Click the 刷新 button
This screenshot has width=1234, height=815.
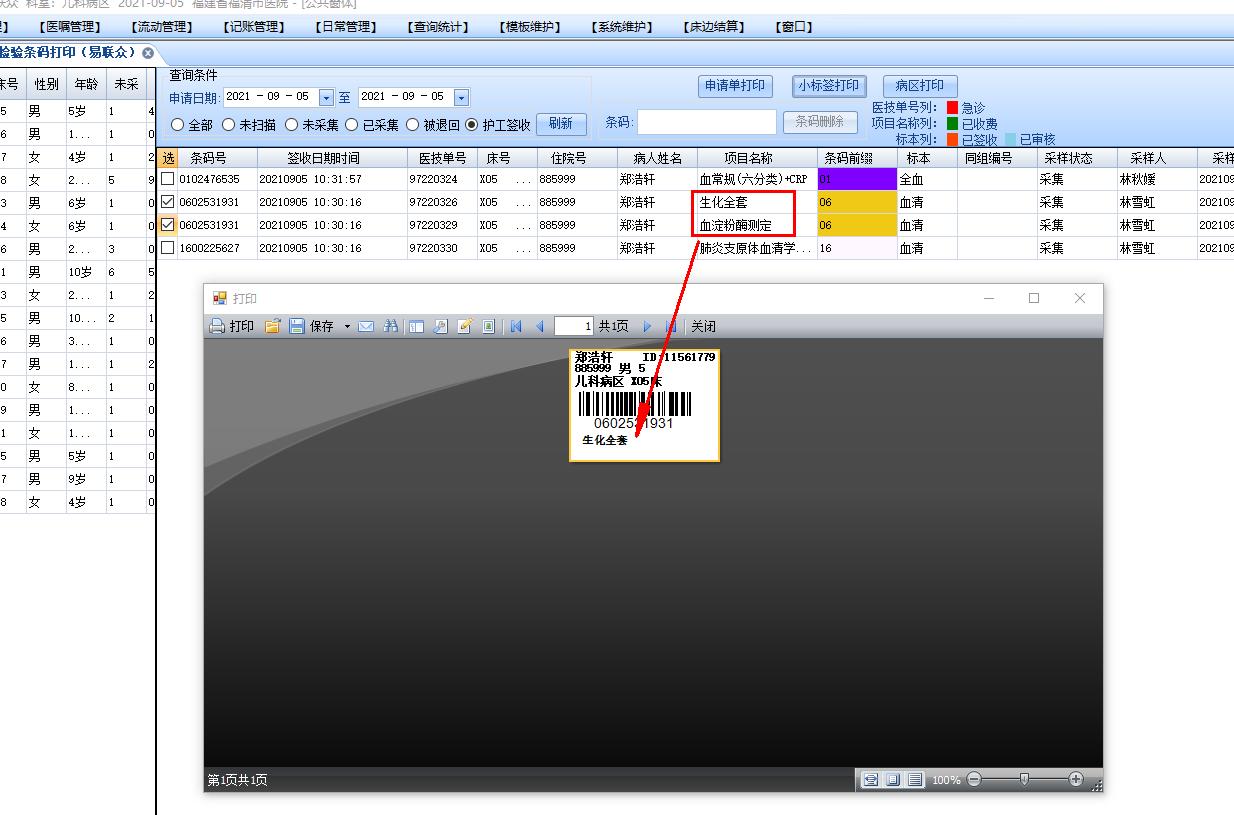click(x=561, y=124)
